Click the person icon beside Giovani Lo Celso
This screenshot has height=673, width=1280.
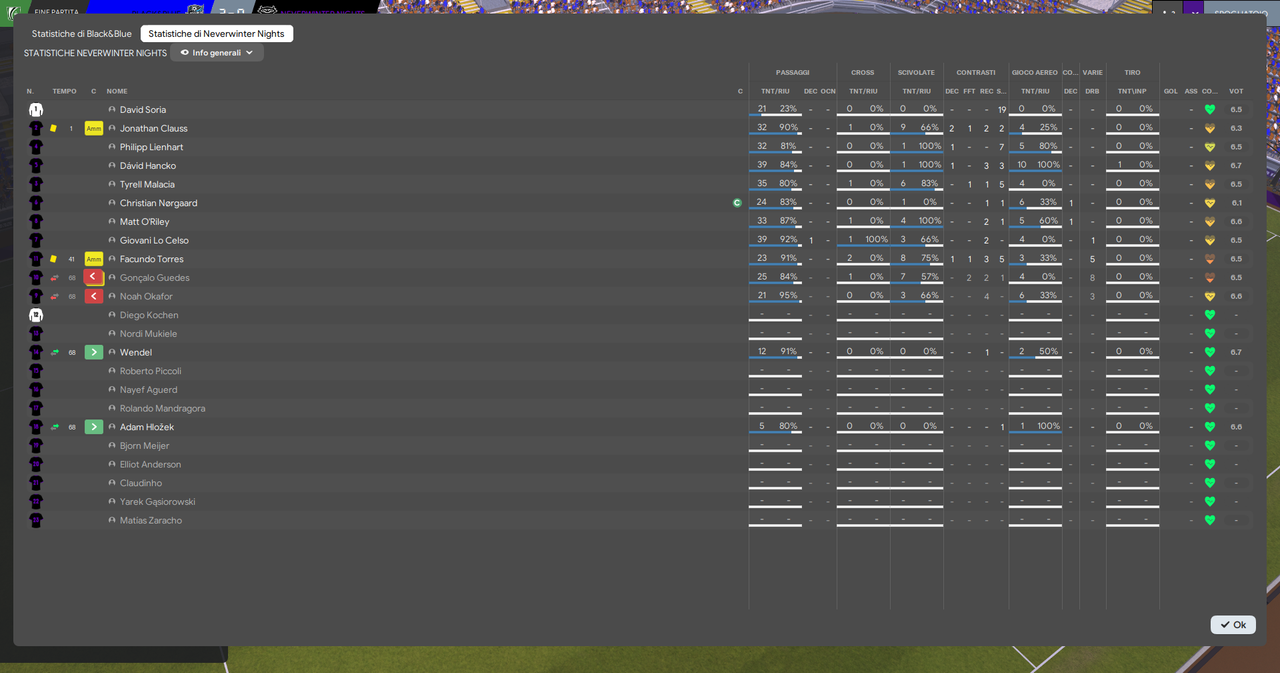pyautogui.click(x=113, y=241)
